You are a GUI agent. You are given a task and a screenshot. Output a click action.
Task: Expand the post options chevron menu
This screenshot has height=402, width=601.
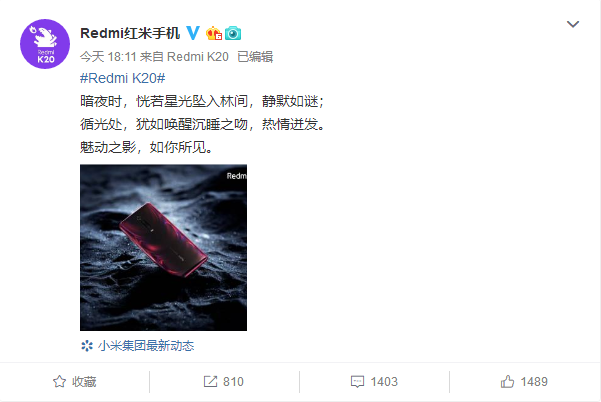tap(573, 24)
